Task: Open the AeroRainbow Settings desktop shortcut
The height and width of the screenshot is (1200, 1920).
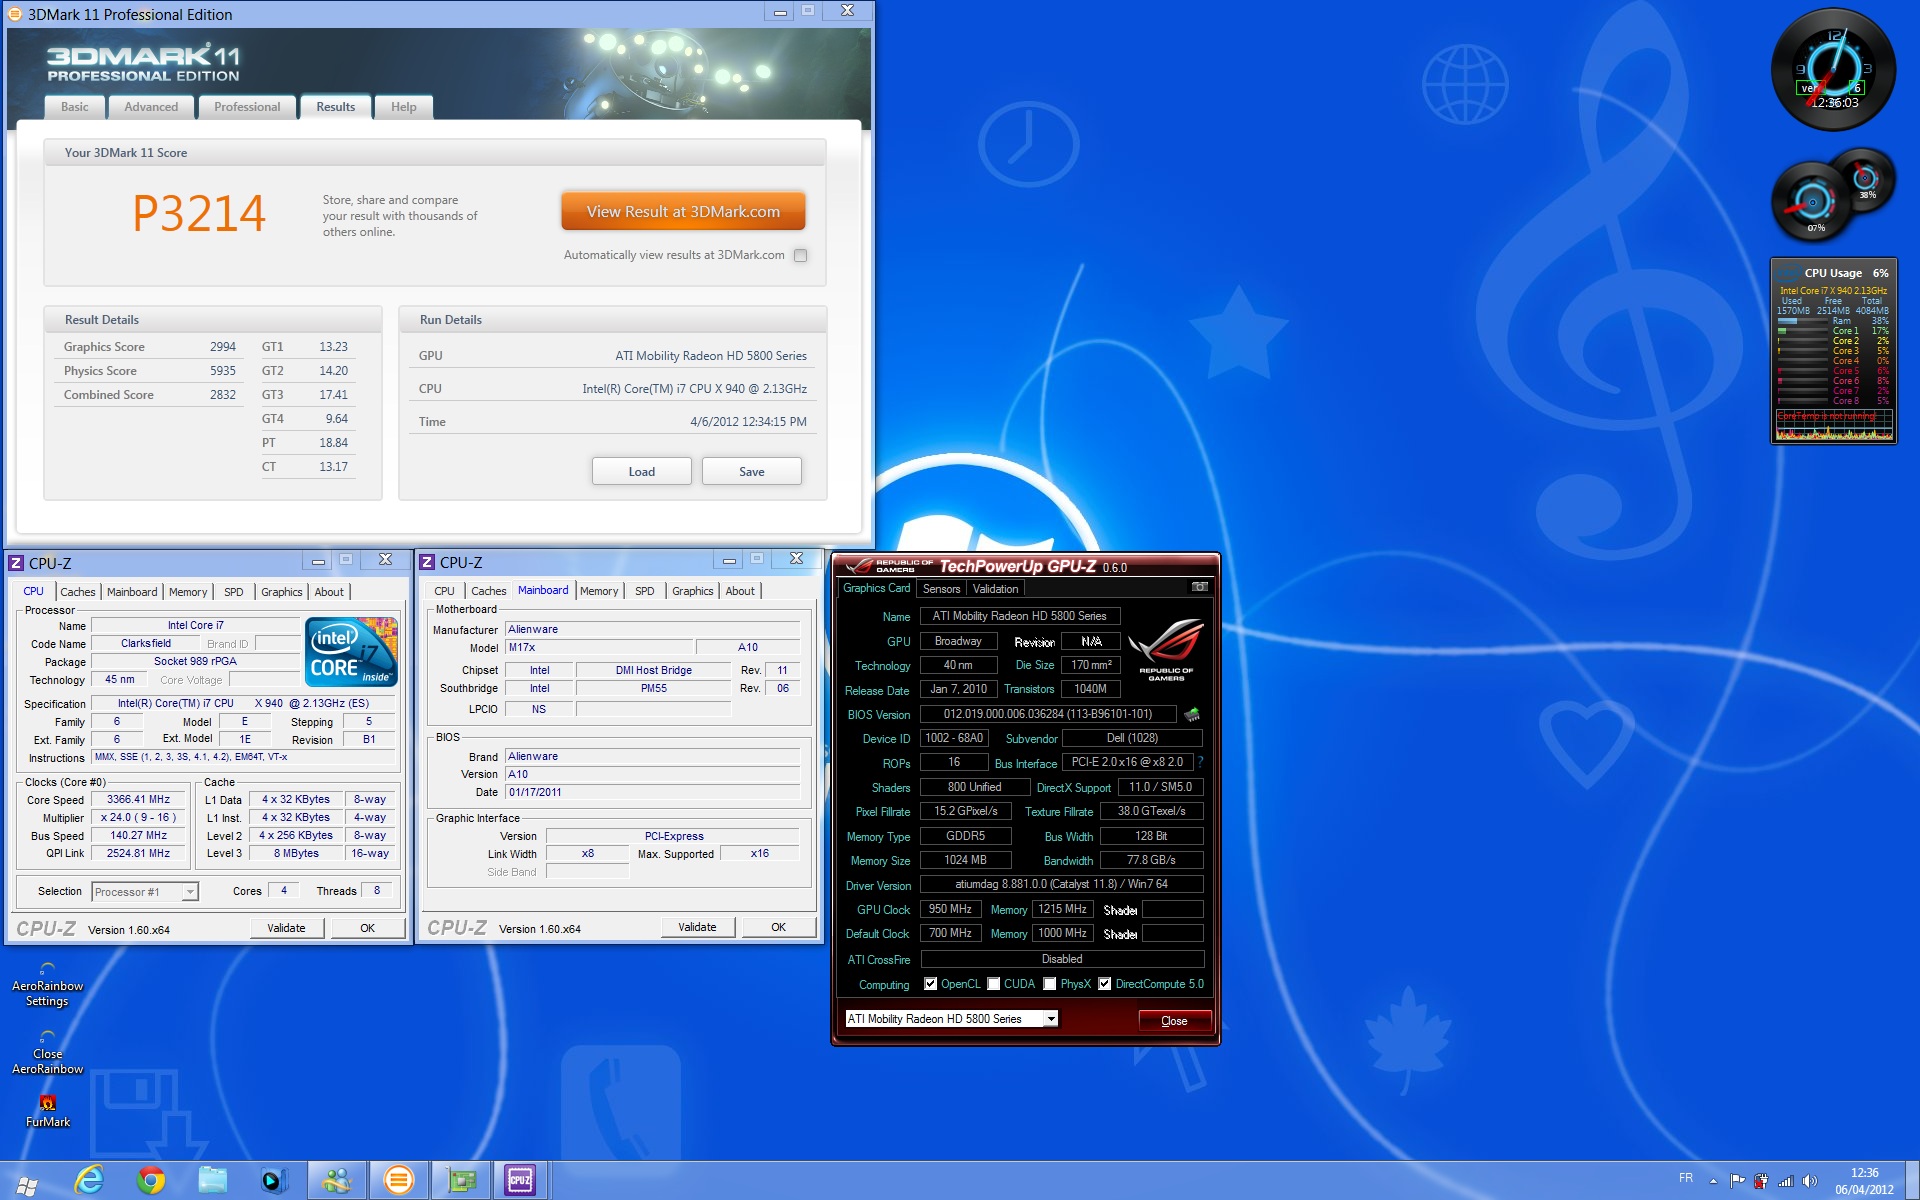Action: point(47,984)
